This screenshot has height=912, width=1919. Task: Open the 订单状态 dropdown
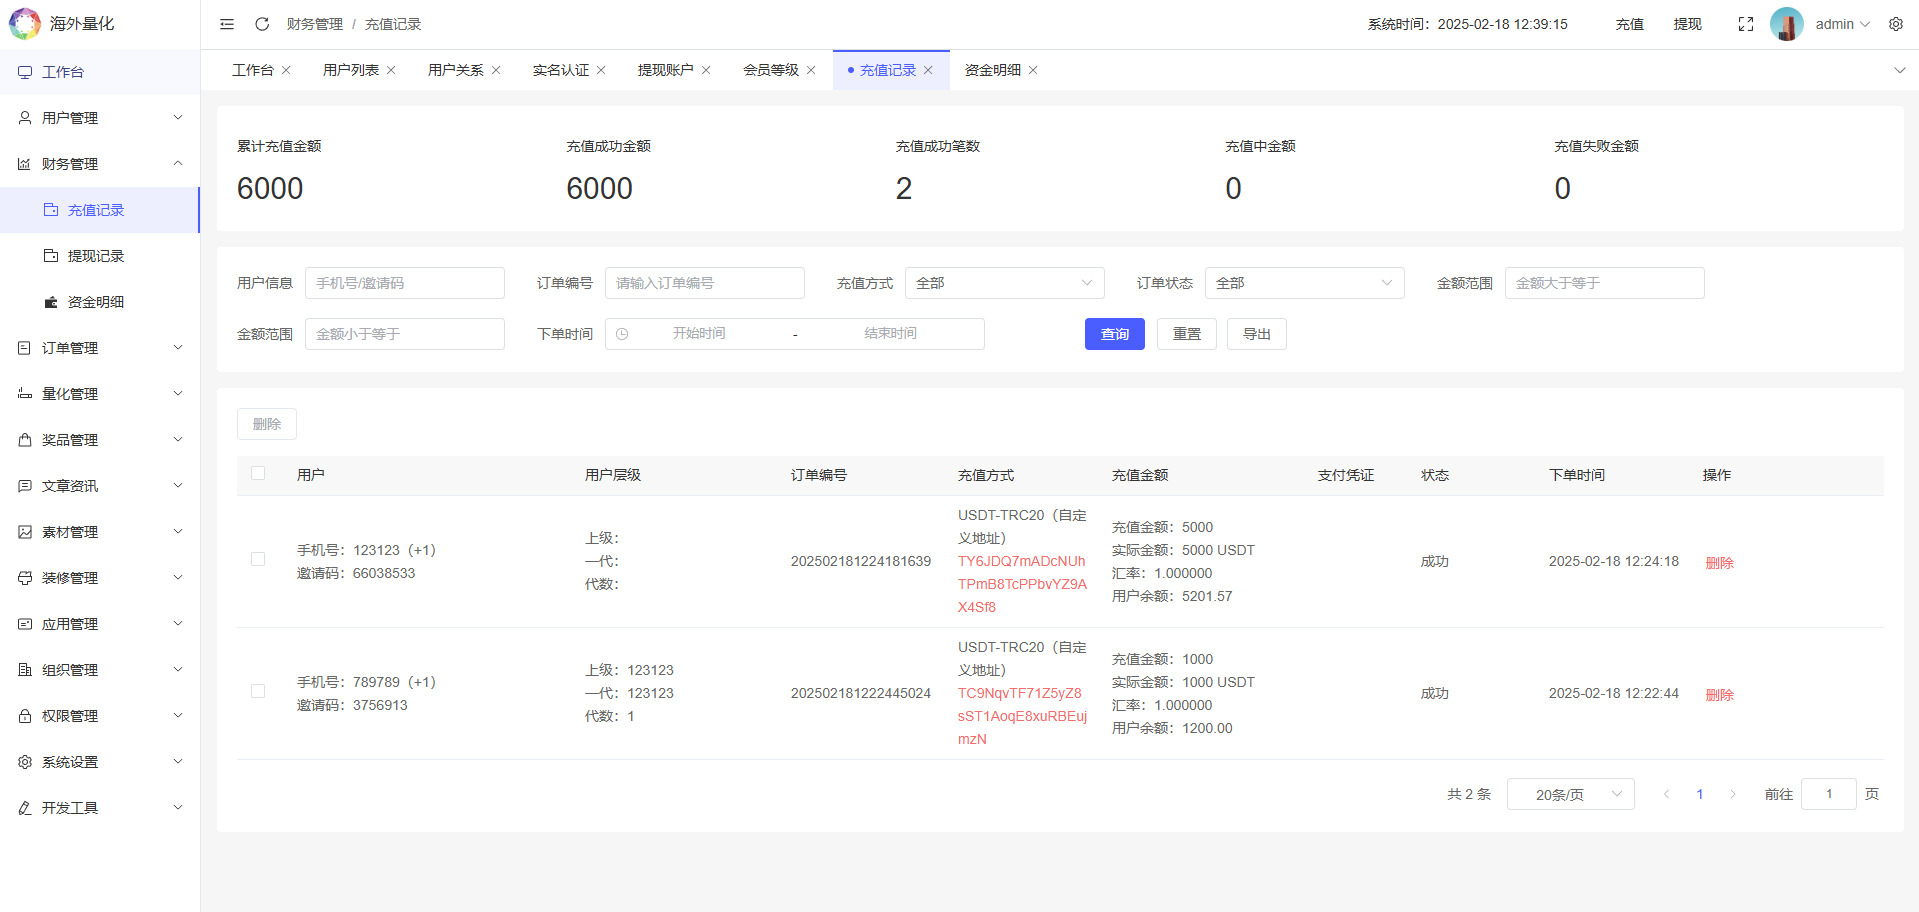click(x=1304, y=283)
